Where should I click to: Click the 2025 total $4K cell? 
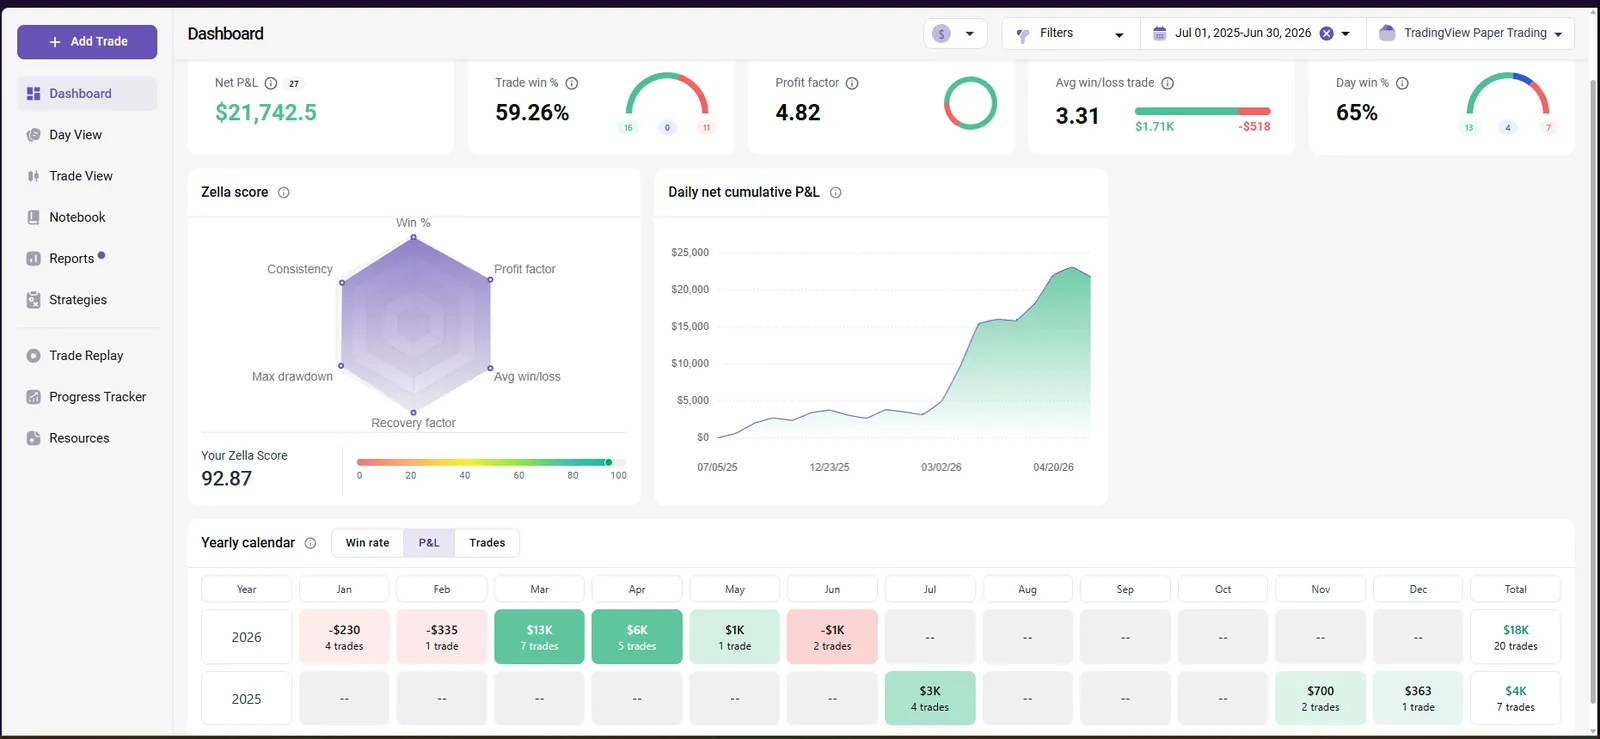coord(1516,698)
